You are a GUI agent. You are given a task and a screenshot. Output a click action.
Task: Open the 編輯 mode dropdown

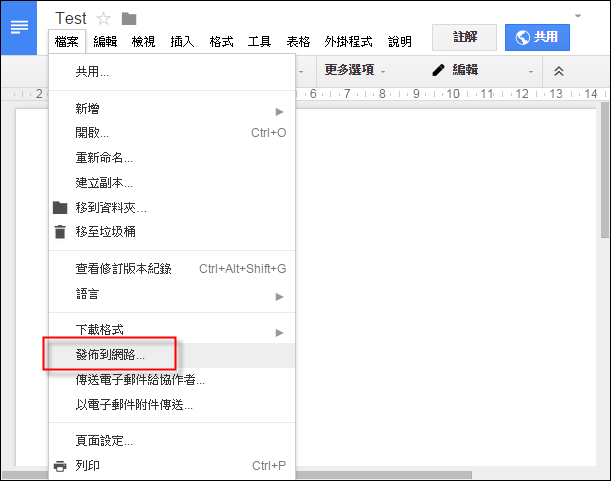click(482, 70)
